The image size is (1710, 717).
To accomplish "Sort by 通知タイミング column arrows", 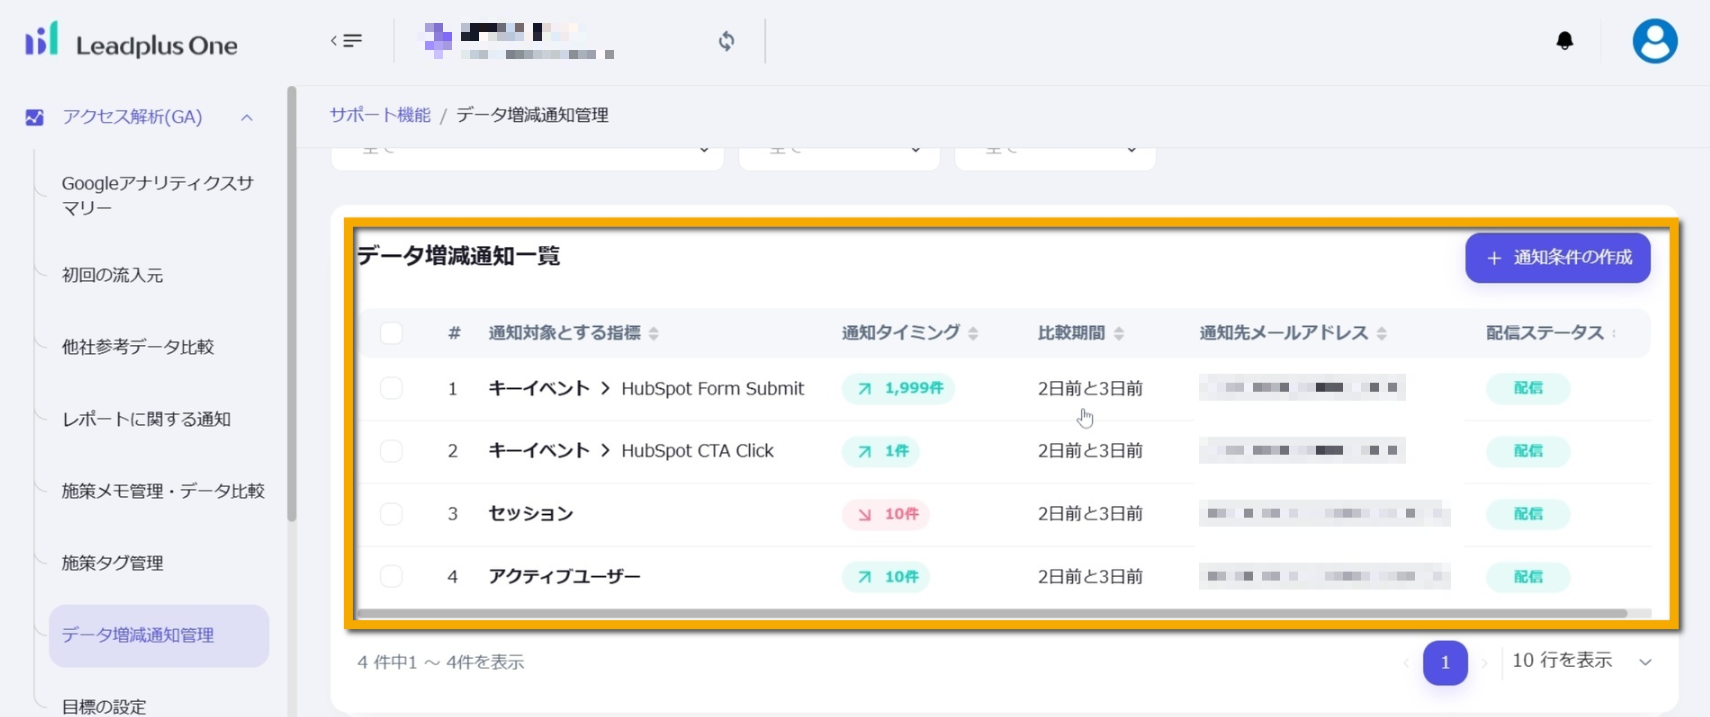I will click(x=973, y=333).
